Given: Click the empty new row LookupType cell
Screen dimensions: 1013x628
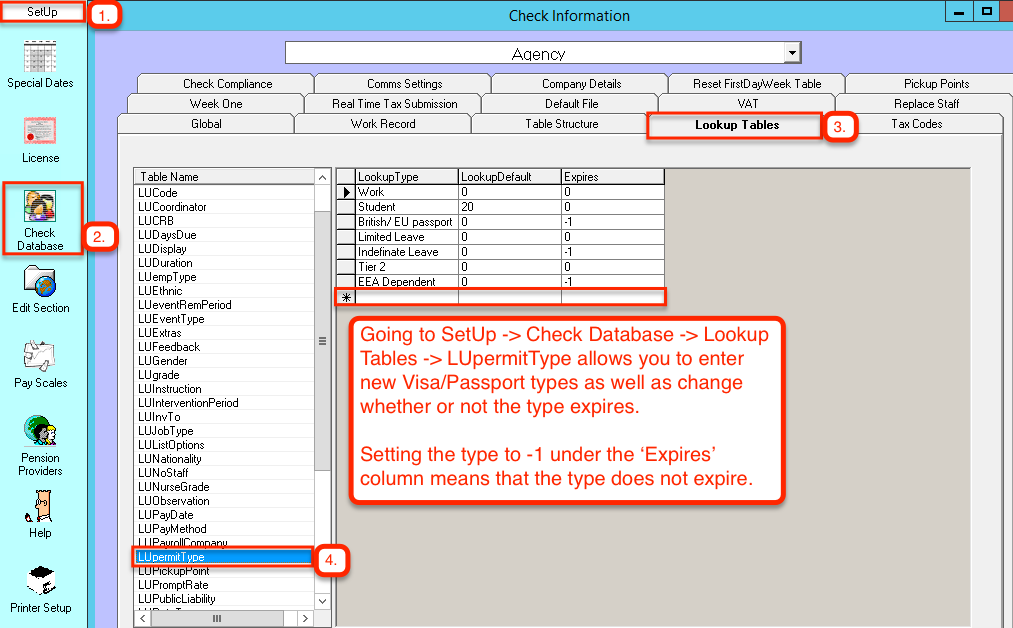Looking at the screenshot, I should tap(406, 297).
